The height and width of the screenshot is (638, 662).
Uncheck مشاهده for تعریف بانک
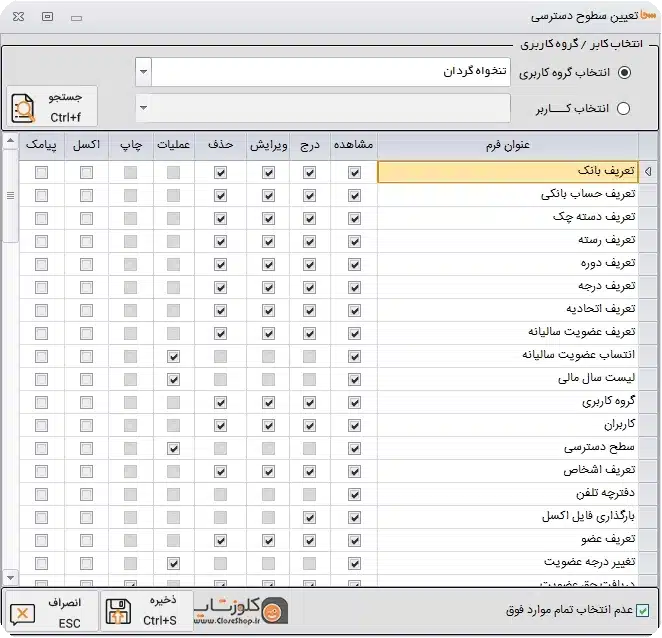(x=354, y=172)
